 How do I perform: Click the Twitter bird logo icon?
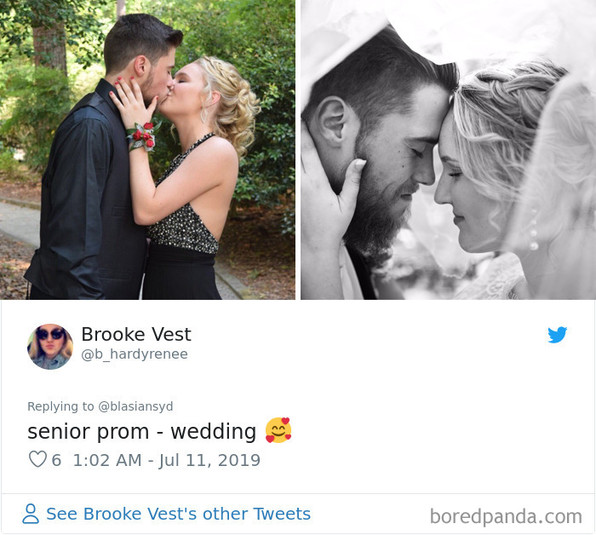click(x=557, y=335)
